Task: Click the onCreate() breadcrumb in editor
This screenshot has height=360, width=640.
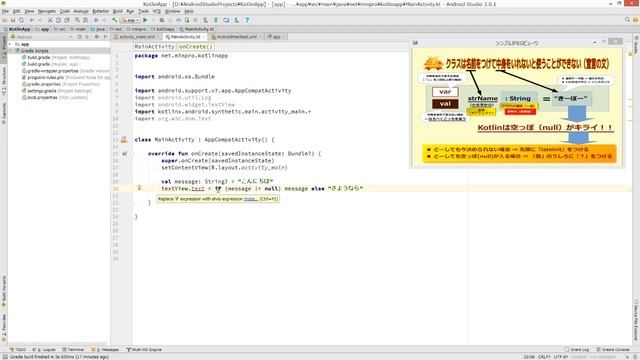Action: pos(196,47)
